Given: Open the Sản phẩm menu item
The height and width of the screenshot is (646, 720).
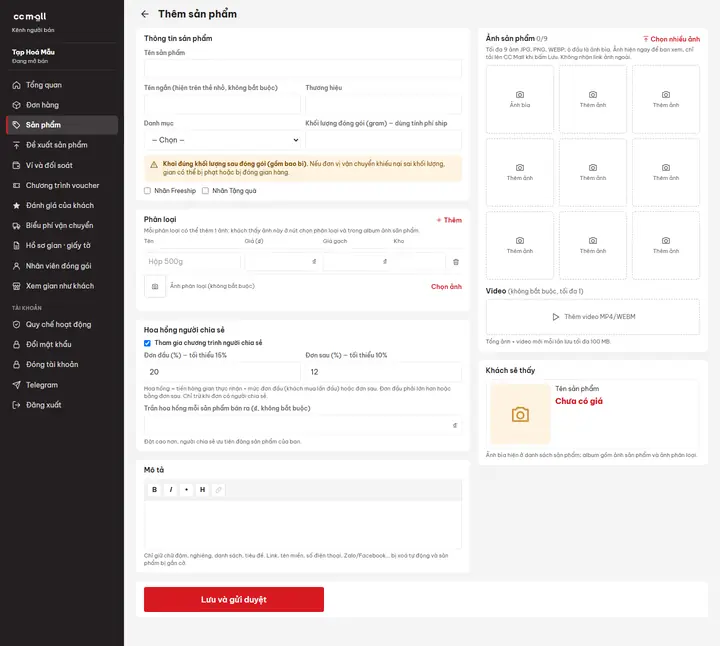Looking at the screenshot, I should point(62,125).
